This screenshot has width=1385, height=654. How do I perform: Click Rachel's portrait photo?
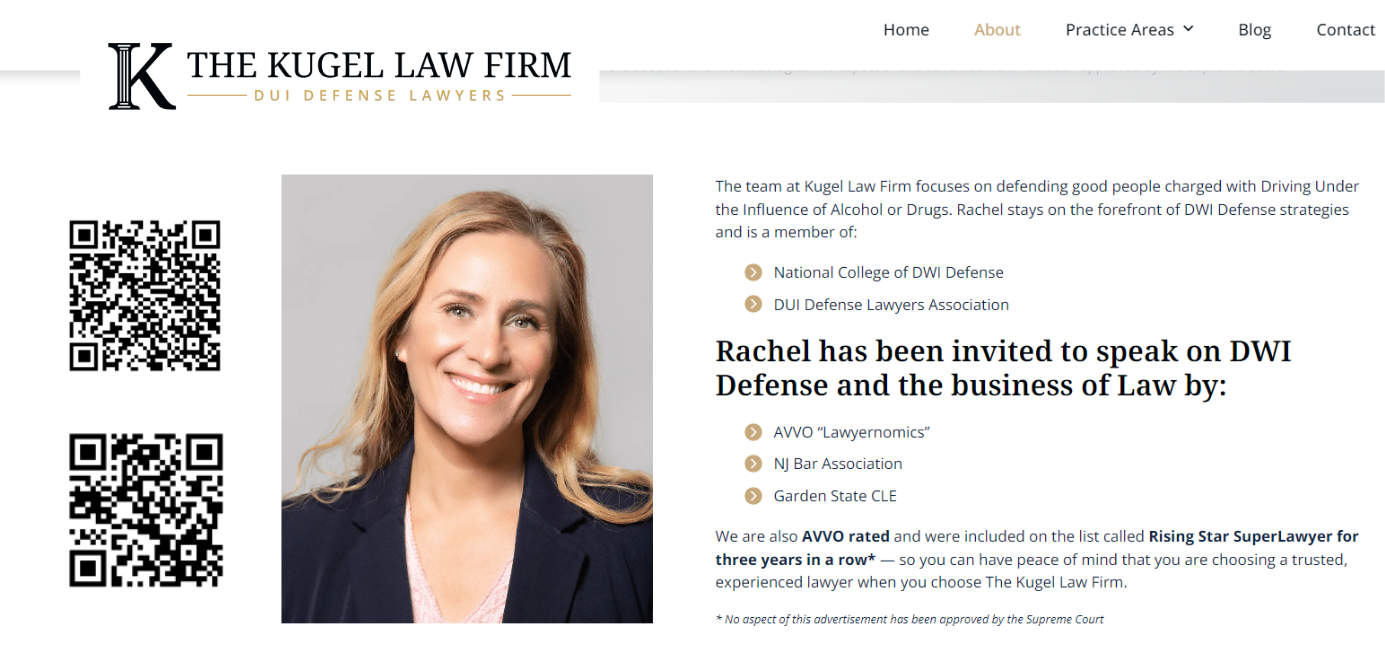coord(467,399)
